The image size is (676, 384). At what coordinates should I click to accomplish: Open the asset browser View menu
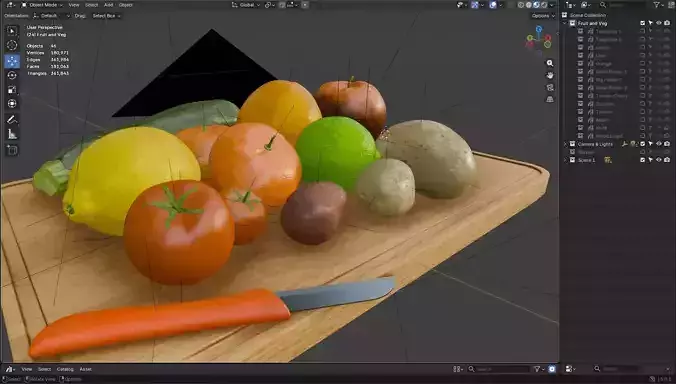tap(27, 369)
